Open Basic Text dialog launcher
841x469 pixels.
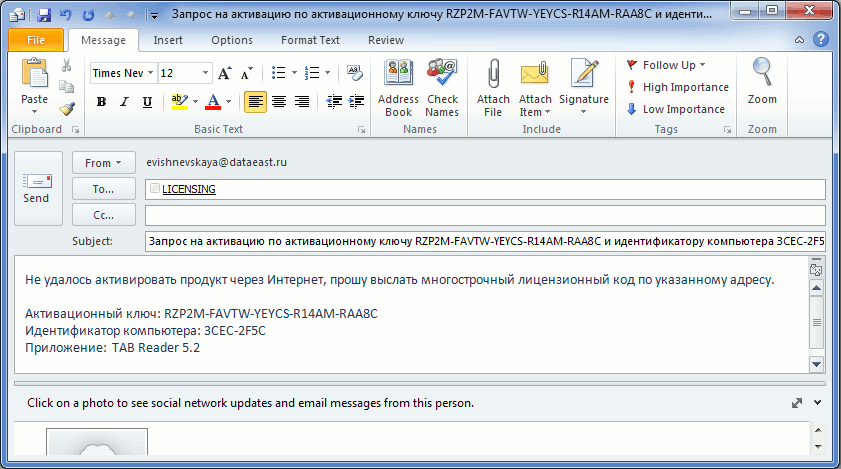(x=362, y=130)
